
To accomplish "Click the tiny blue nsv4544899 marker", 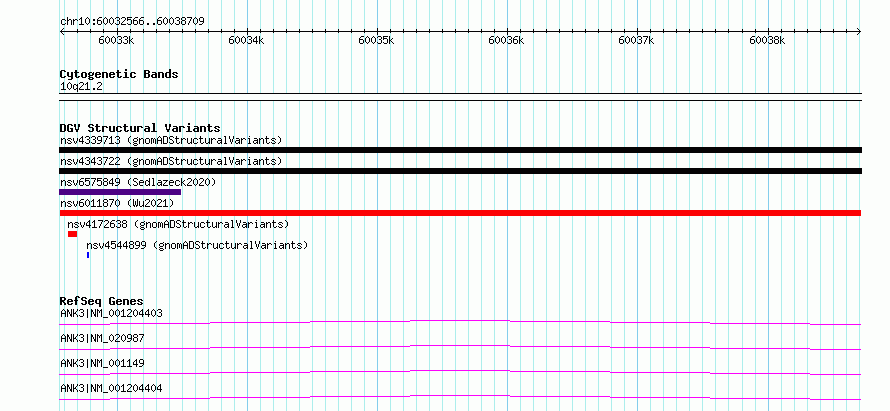I will (88, 255).
